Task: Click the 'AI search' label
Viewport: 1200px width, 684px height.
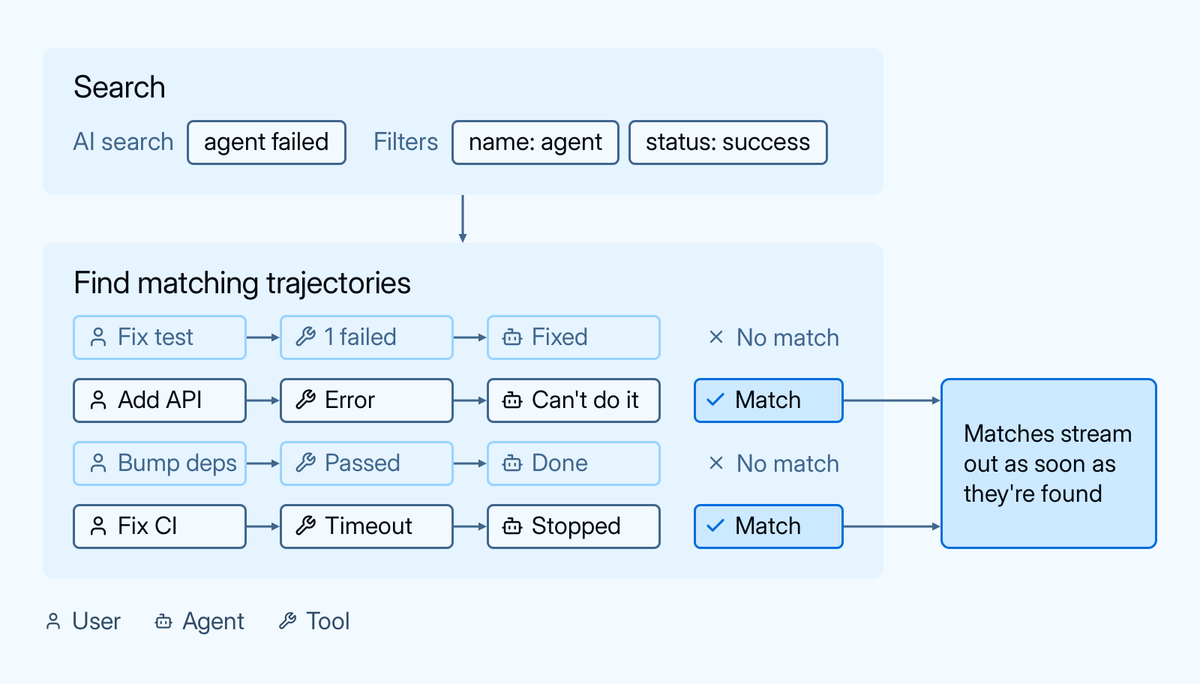Action: (123, 142)
